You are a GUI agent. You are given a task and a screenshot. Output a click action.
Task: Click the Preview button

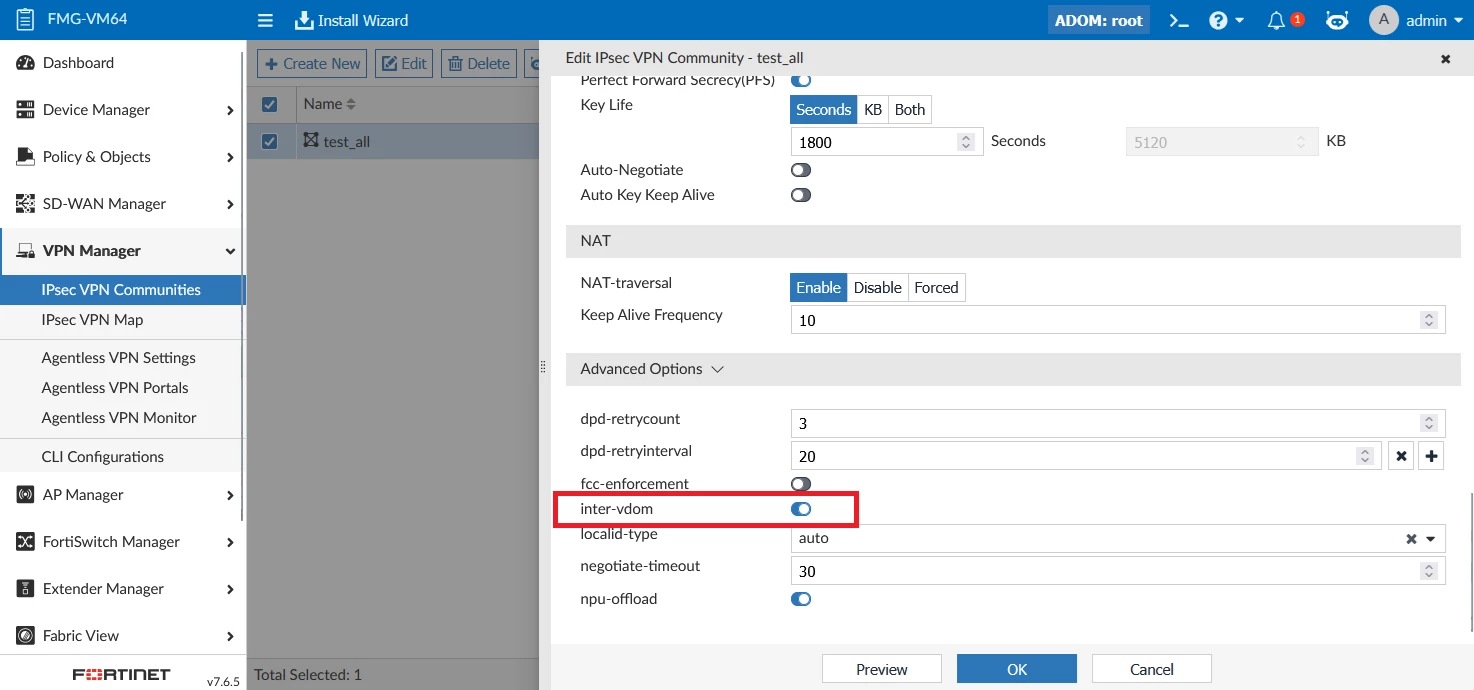pyautogui.click(x=882, y=669)
